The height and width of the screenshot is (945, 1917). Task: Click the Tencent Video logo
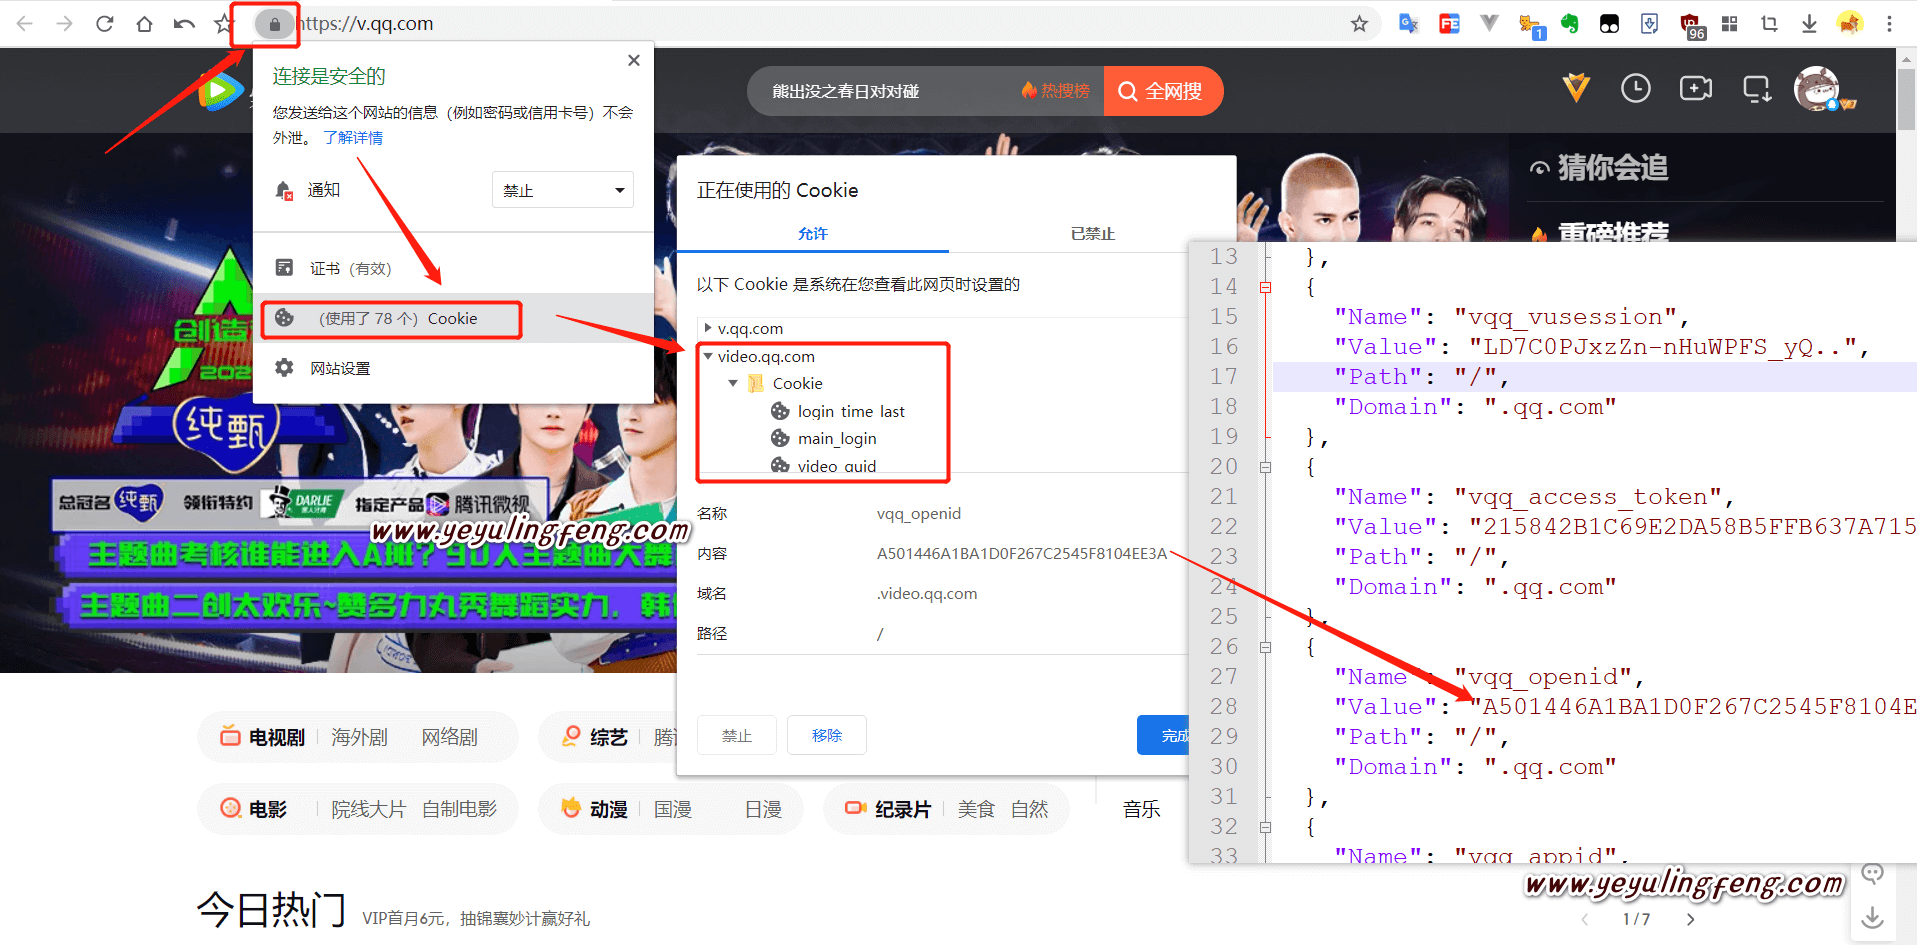tap(221, 91)
